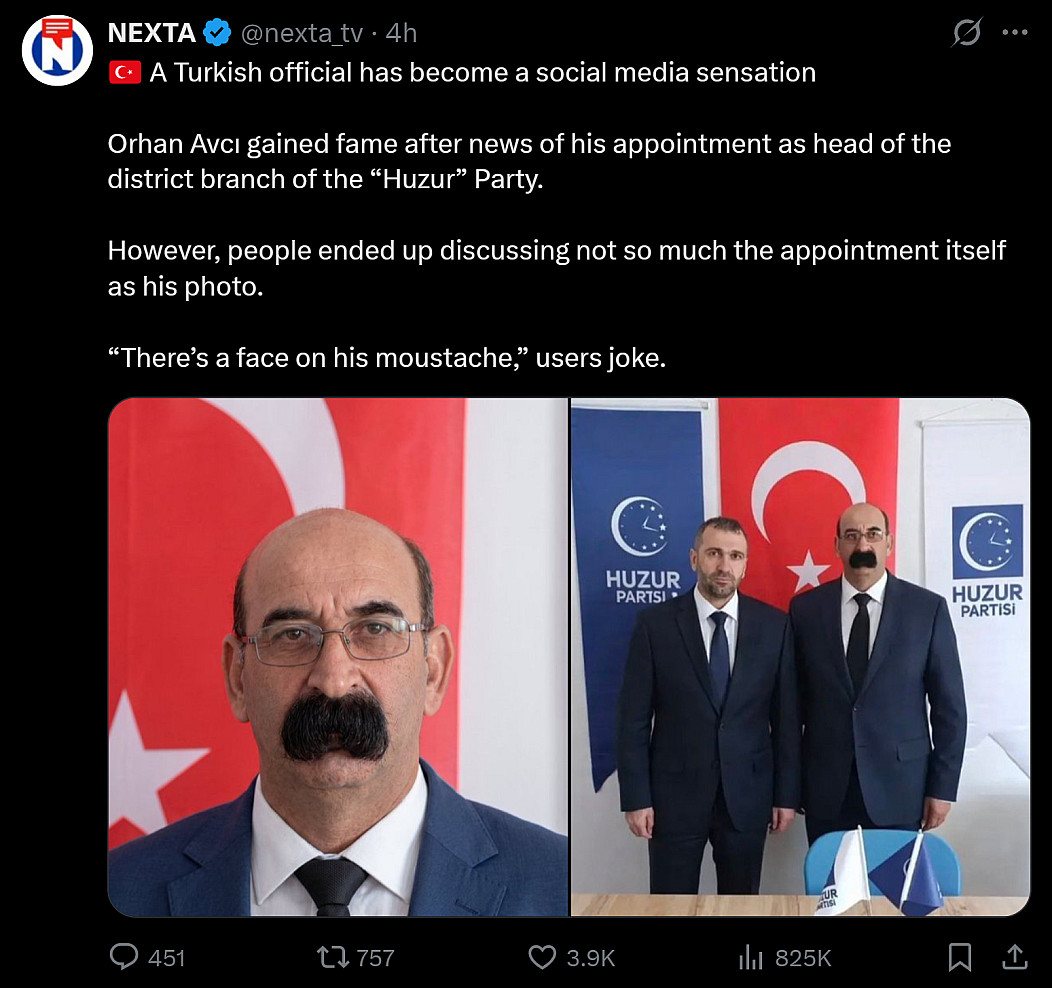Reply to the post via comment icon
This screenshot has height=988, width=1052.
pos(124,957)
